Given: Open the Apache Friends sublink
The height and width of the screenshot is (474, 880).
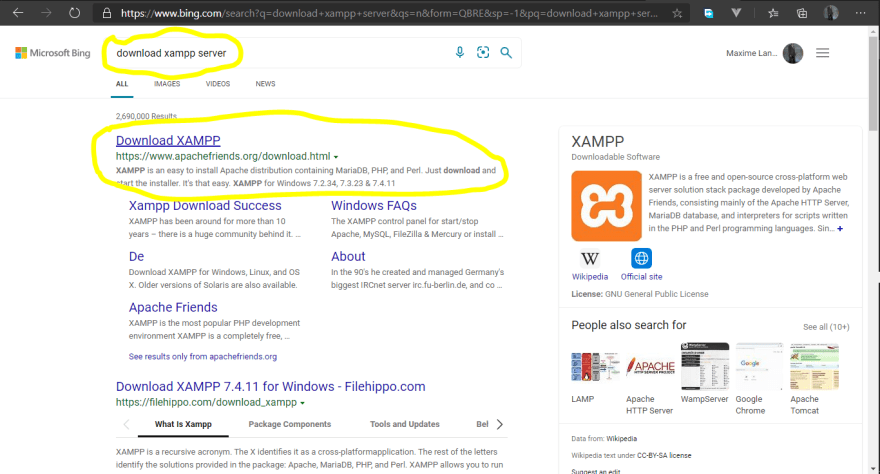Looking at the screenshot, I should click(173, 307).
